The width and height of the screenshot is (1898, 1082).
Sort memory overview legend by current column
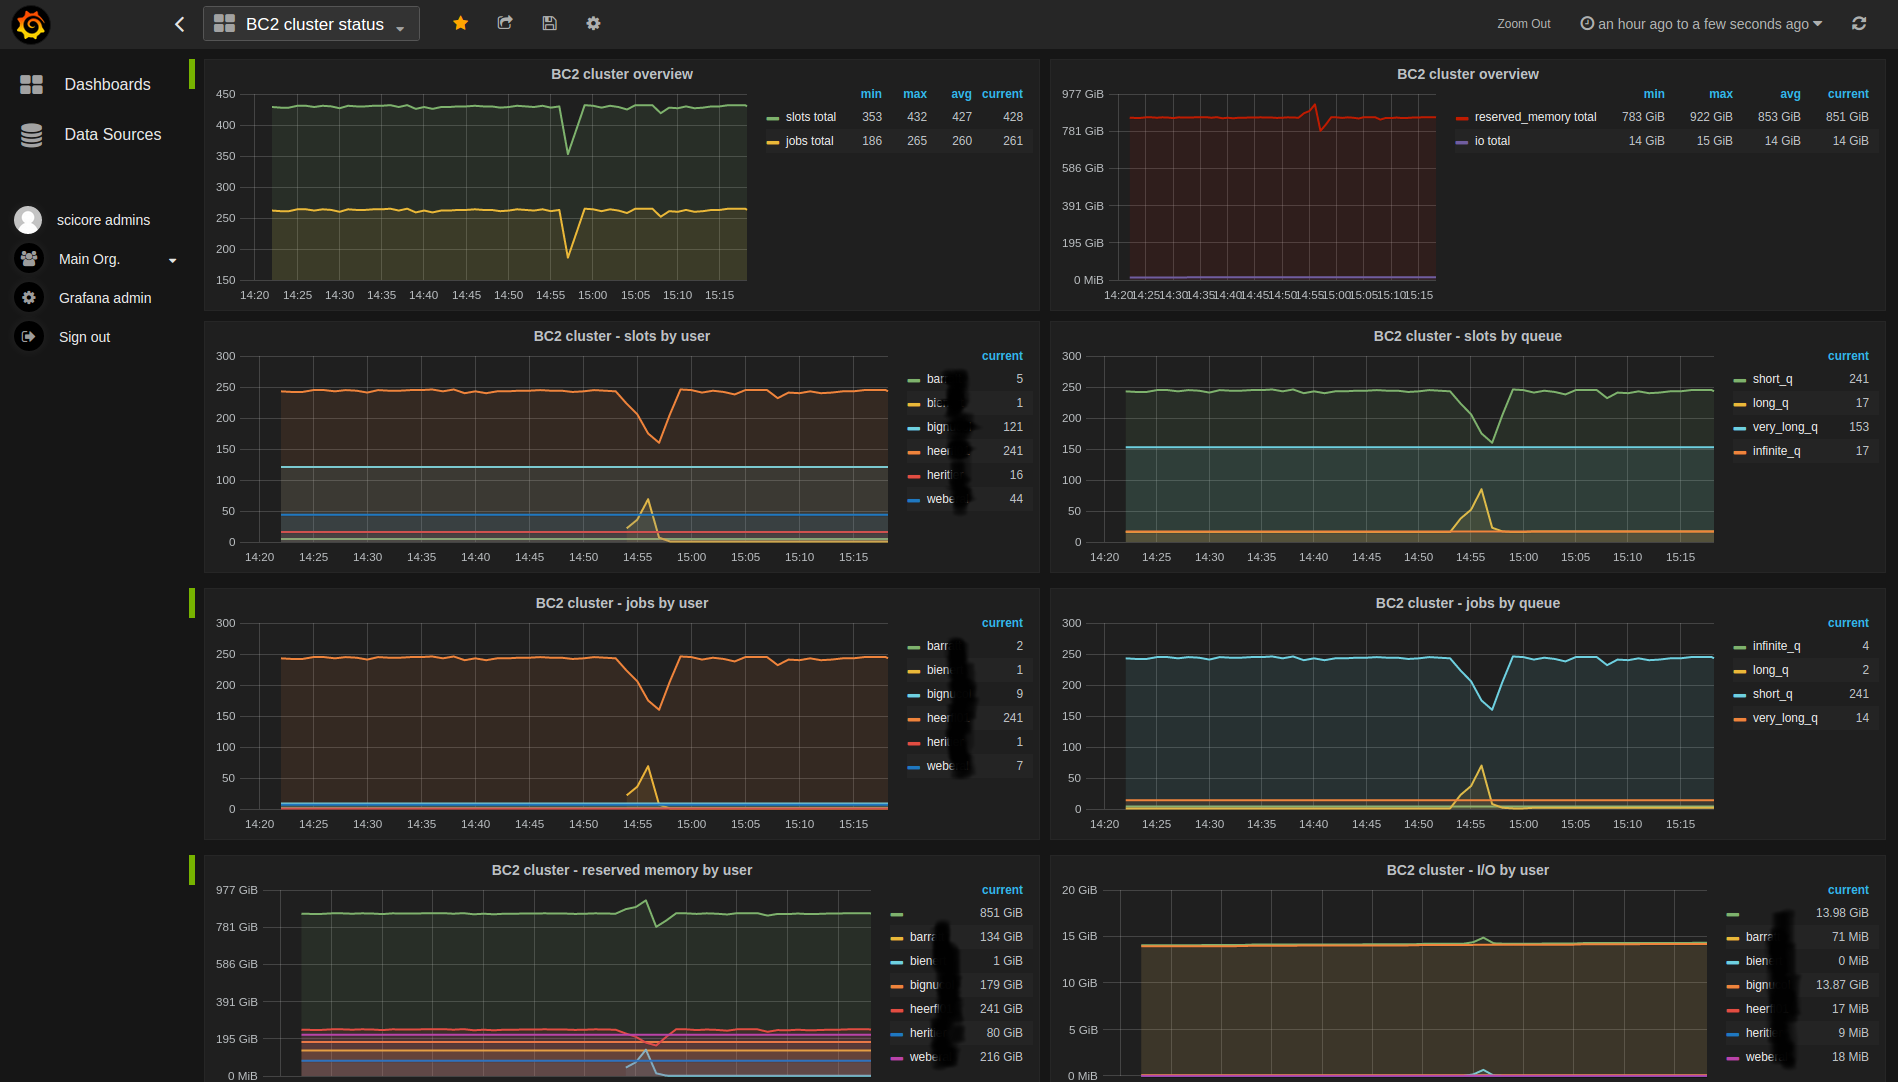(x=1848, y=94)
